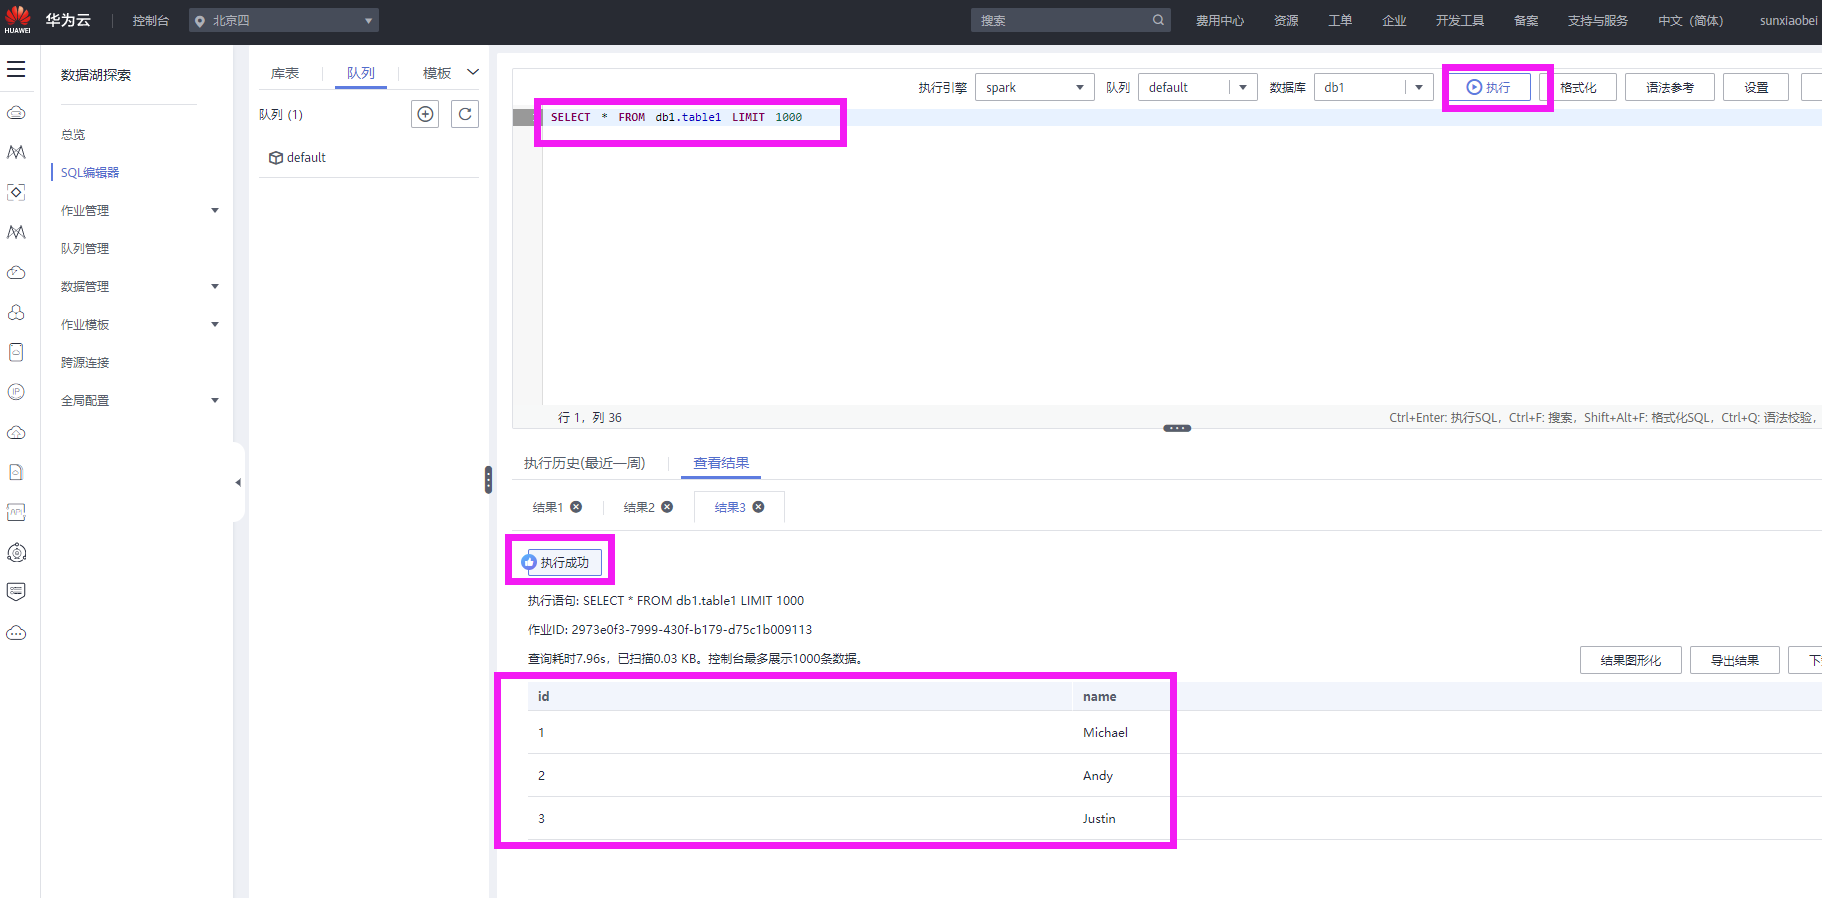Open the IP service icon in left rail
1822x898 pixels.
point(16,392)
